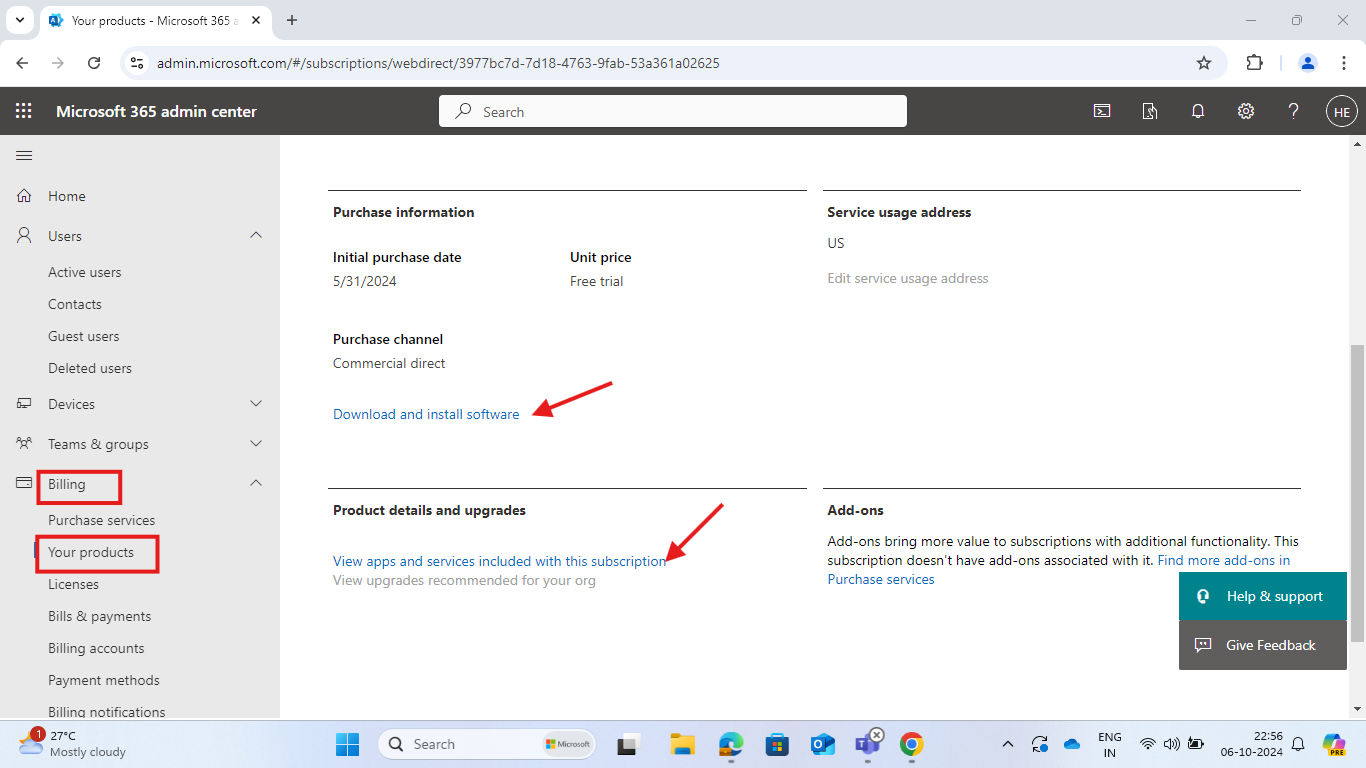Viewport: 1366px width, 768px height.
Task: Collapse the Billing section chevron
Action: [256, 483]
